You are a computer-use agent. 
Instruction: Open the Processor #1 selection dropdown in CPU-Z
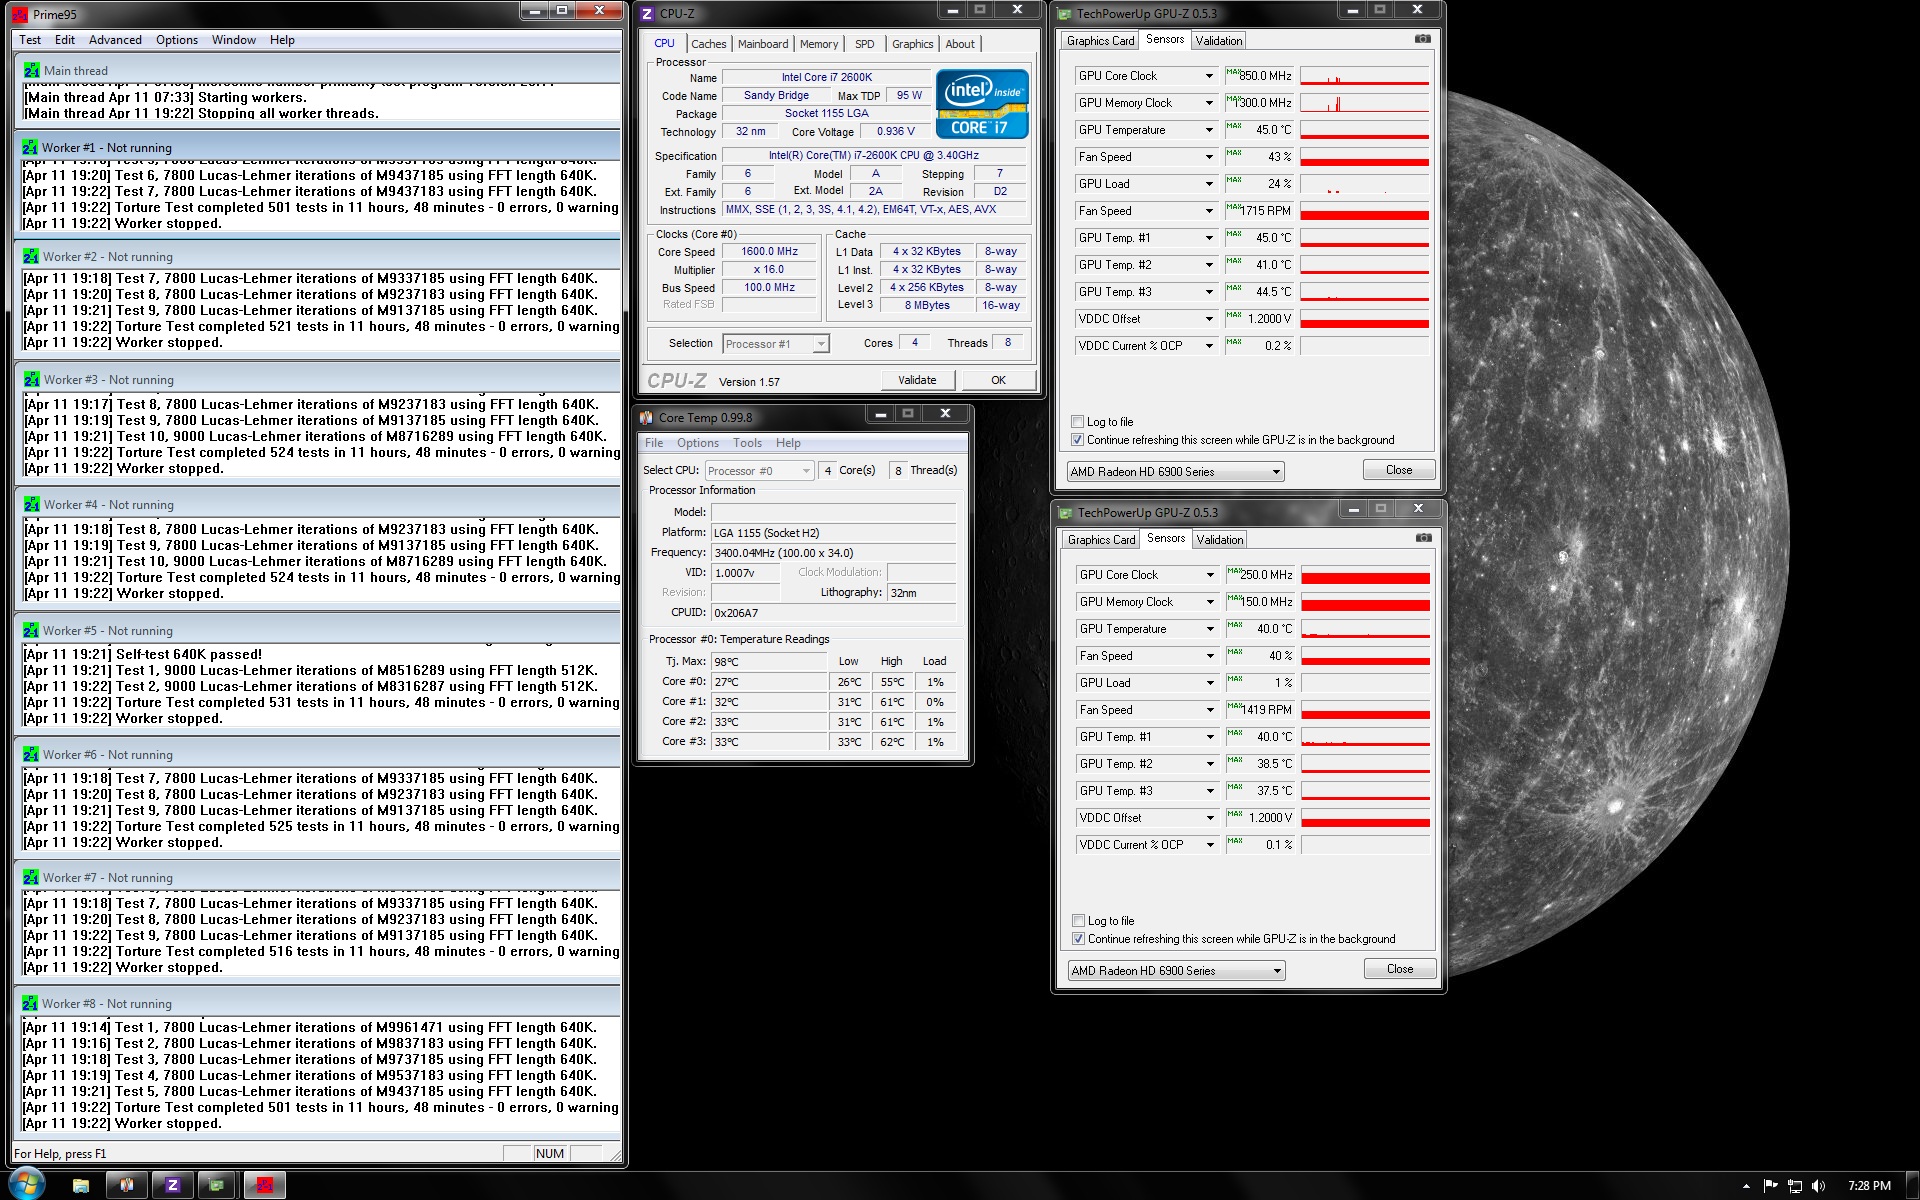pos(775,343)
